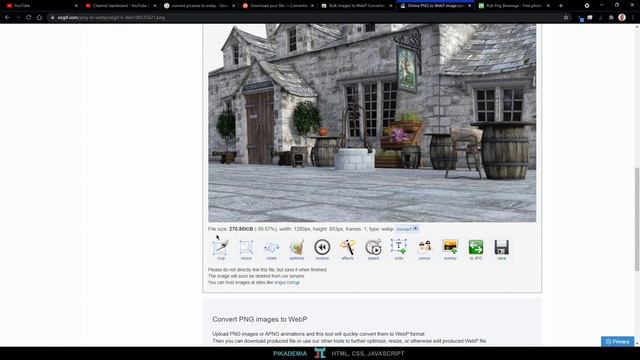Open a new browser tab with plus
This screenshot has width=640, height=360.
click(561, 6)
